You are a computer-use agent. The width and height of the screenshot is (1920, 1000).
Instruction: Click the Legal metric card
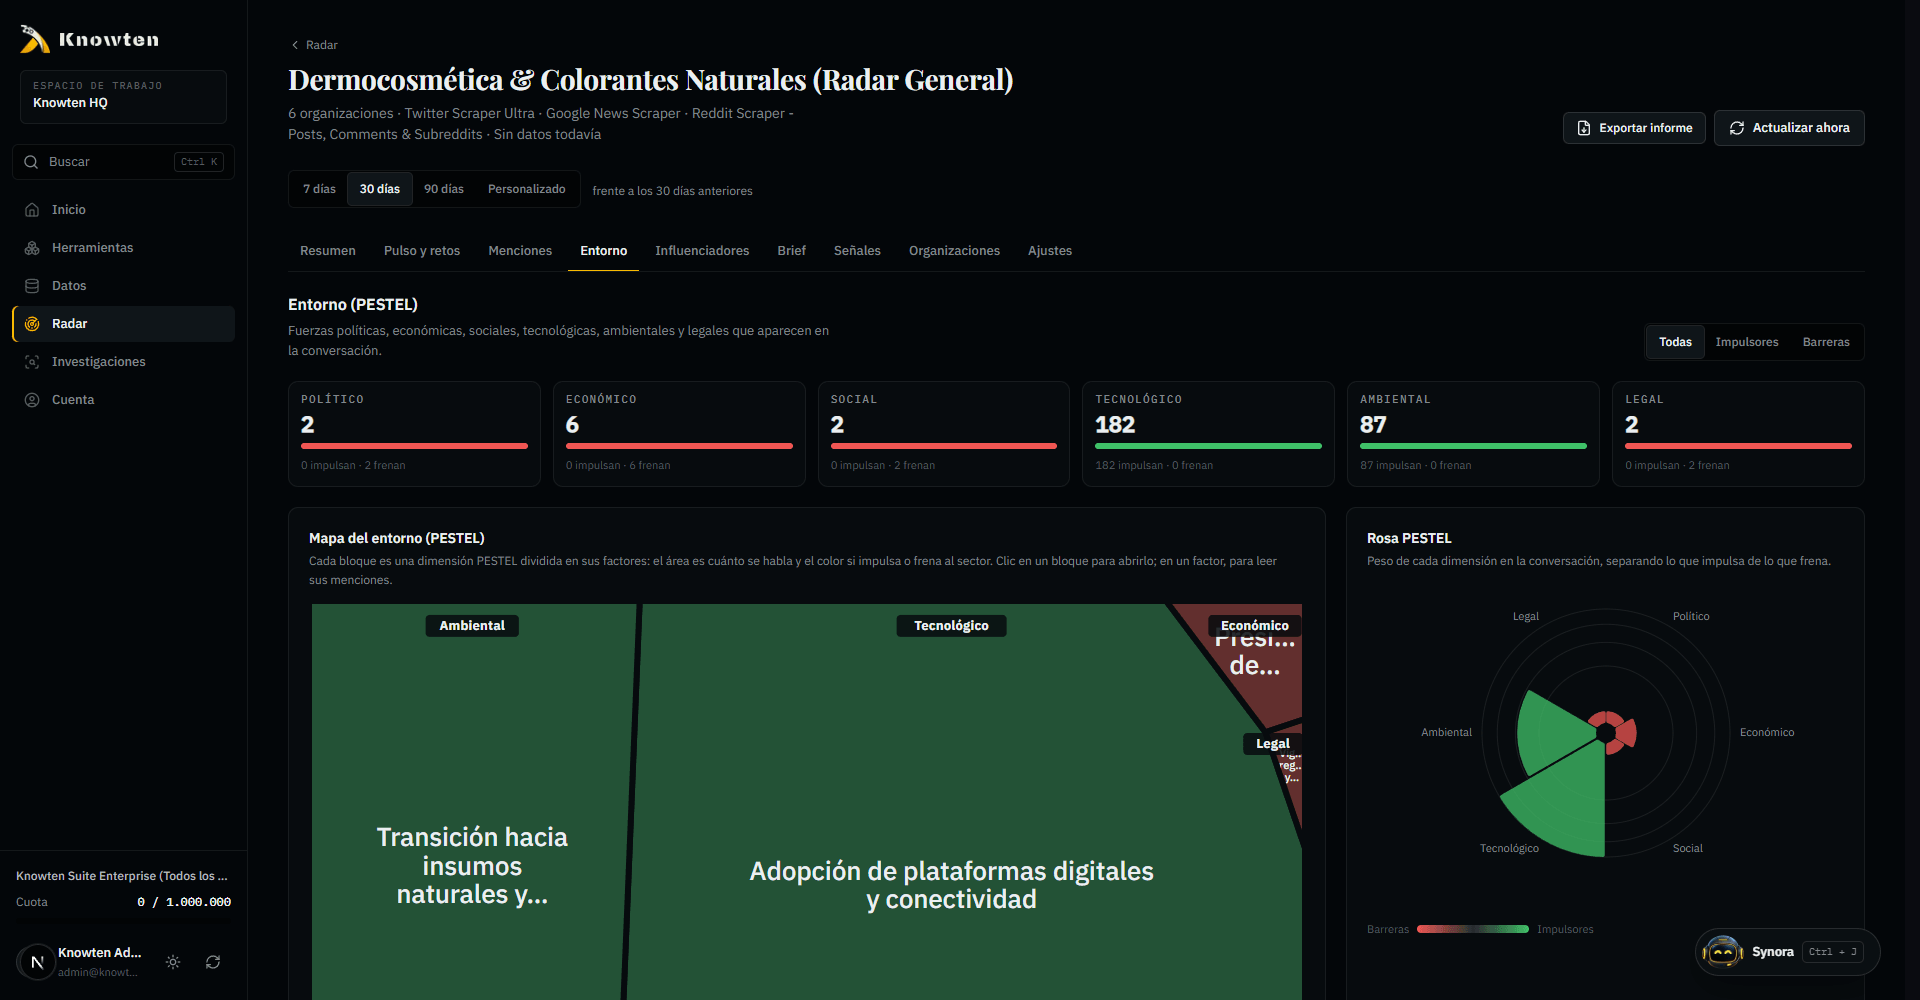pyautogui.click(x=1738, y=434)
